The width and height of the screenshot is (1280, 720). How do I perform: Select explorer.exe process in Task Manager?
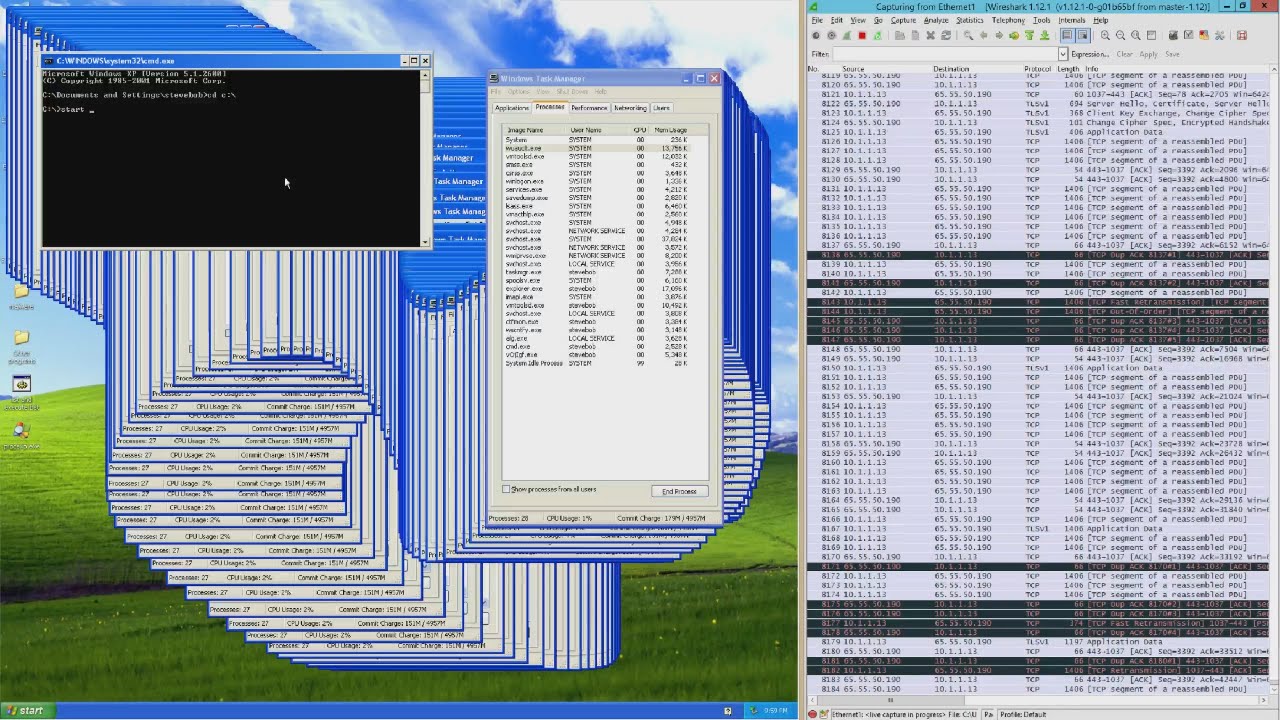[597, 289]
